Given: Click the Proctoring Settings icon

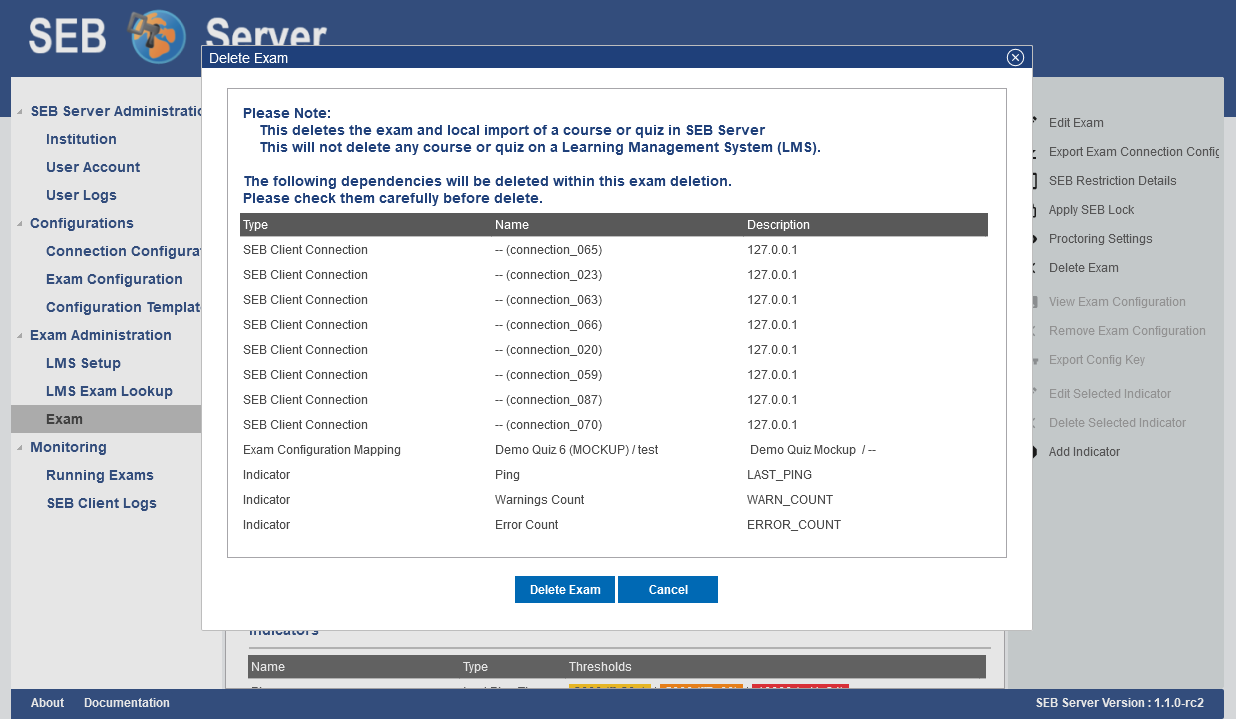Looking at the screenshot, I should (1035, 239).
